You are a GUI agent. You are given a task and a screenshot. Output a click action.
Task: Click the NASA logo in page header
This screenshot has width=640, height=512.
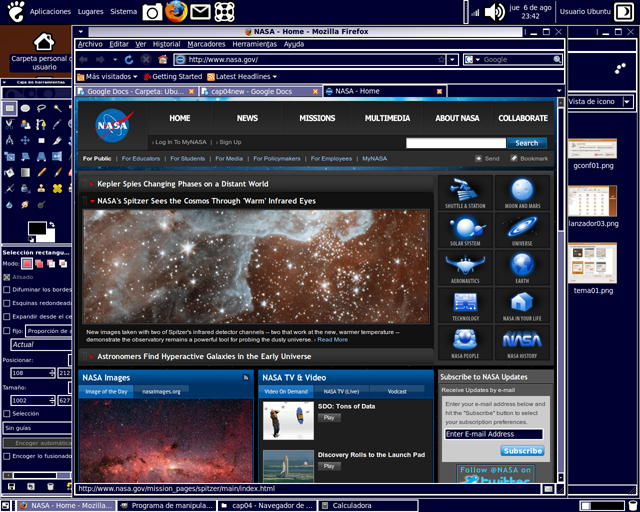click(x=112, y=125)
